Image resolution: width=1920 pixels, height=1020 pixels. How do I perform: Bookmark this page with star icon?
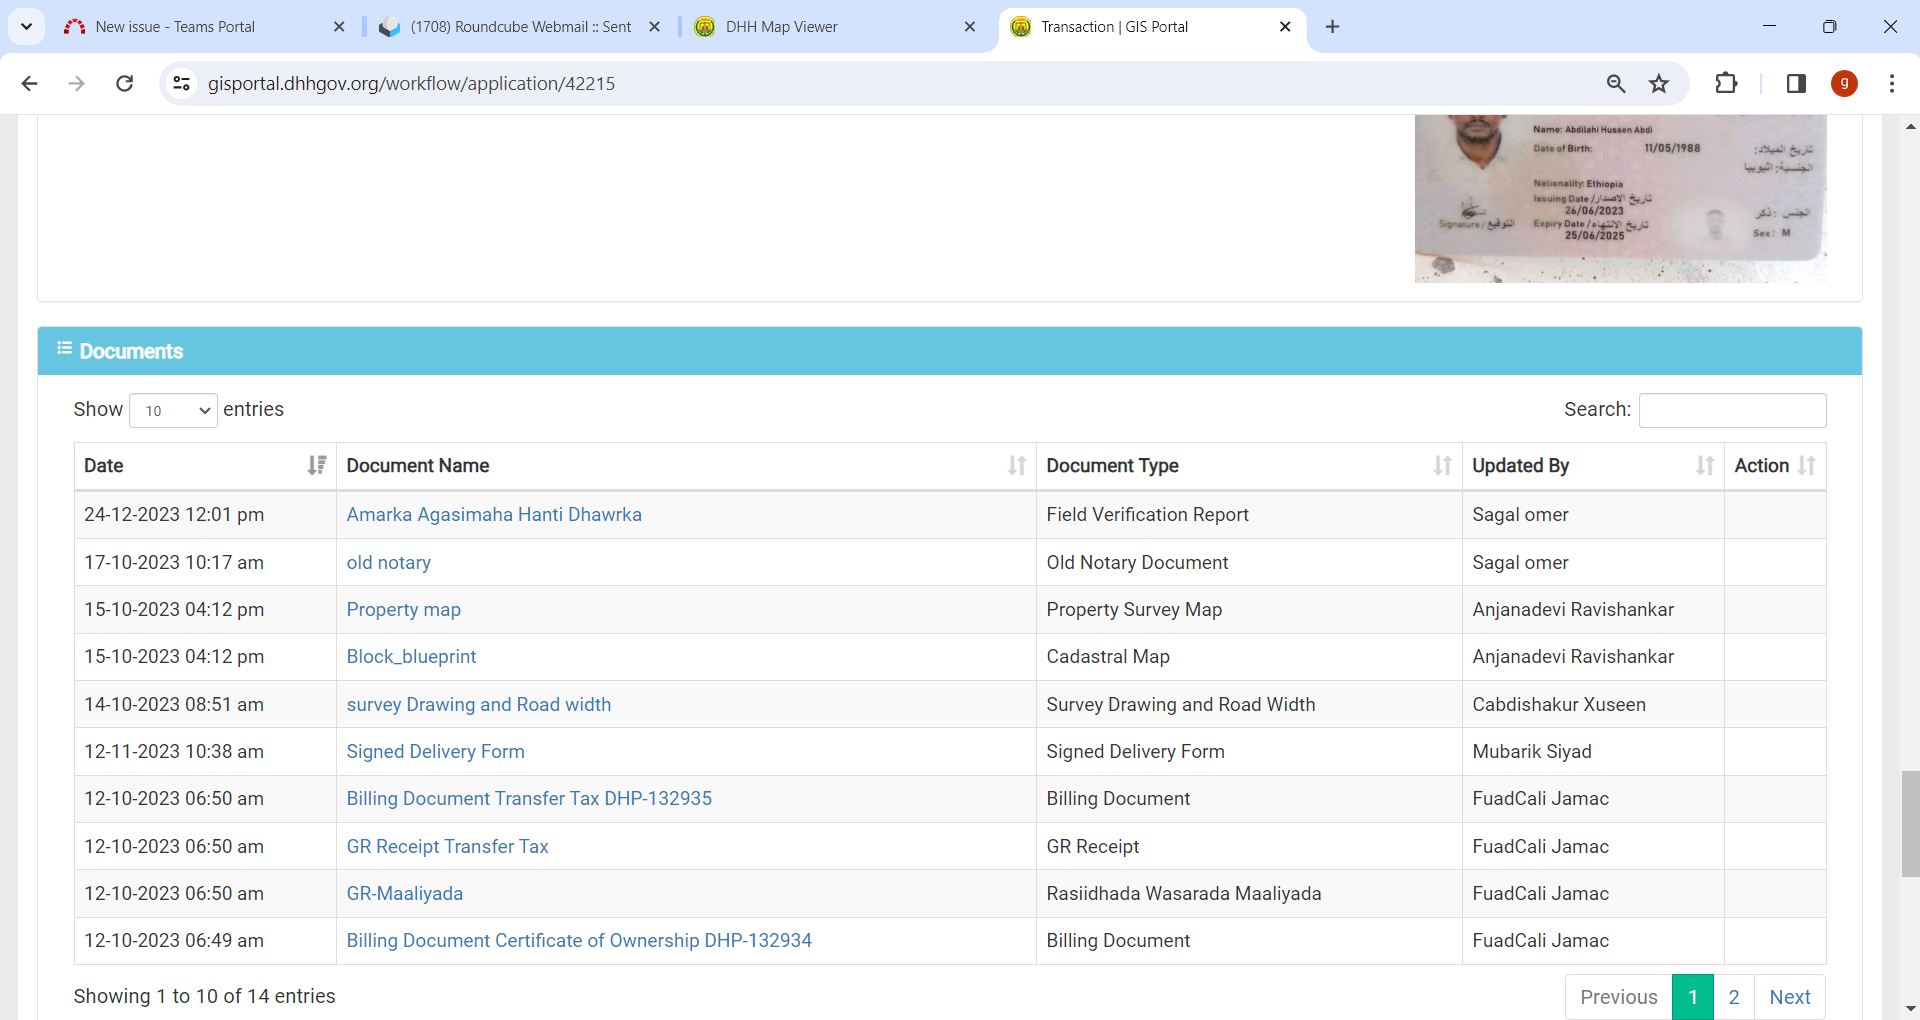(1659, 83)
